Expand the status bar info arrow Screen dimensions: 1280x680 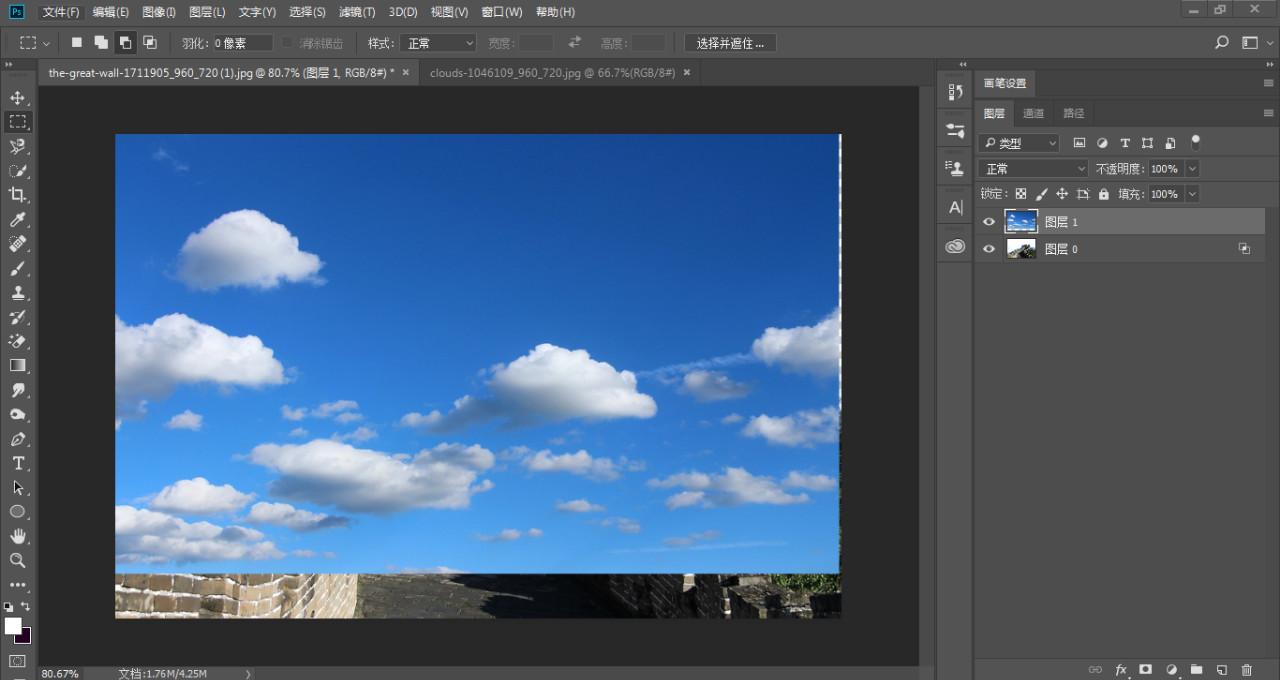(x=249, y=674)
